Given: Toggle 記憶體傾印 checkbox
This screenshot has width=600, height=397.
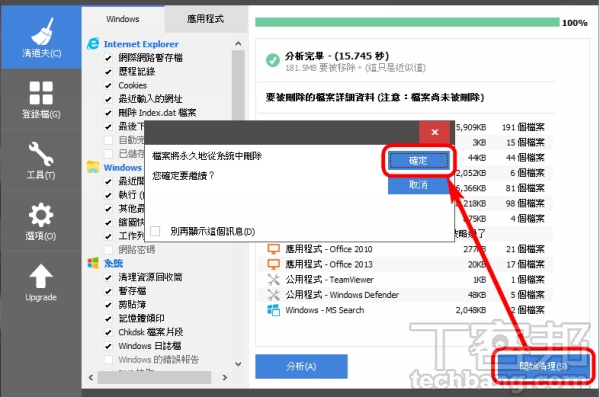Looking at the screenshot, I should click(x=108, y=319).
